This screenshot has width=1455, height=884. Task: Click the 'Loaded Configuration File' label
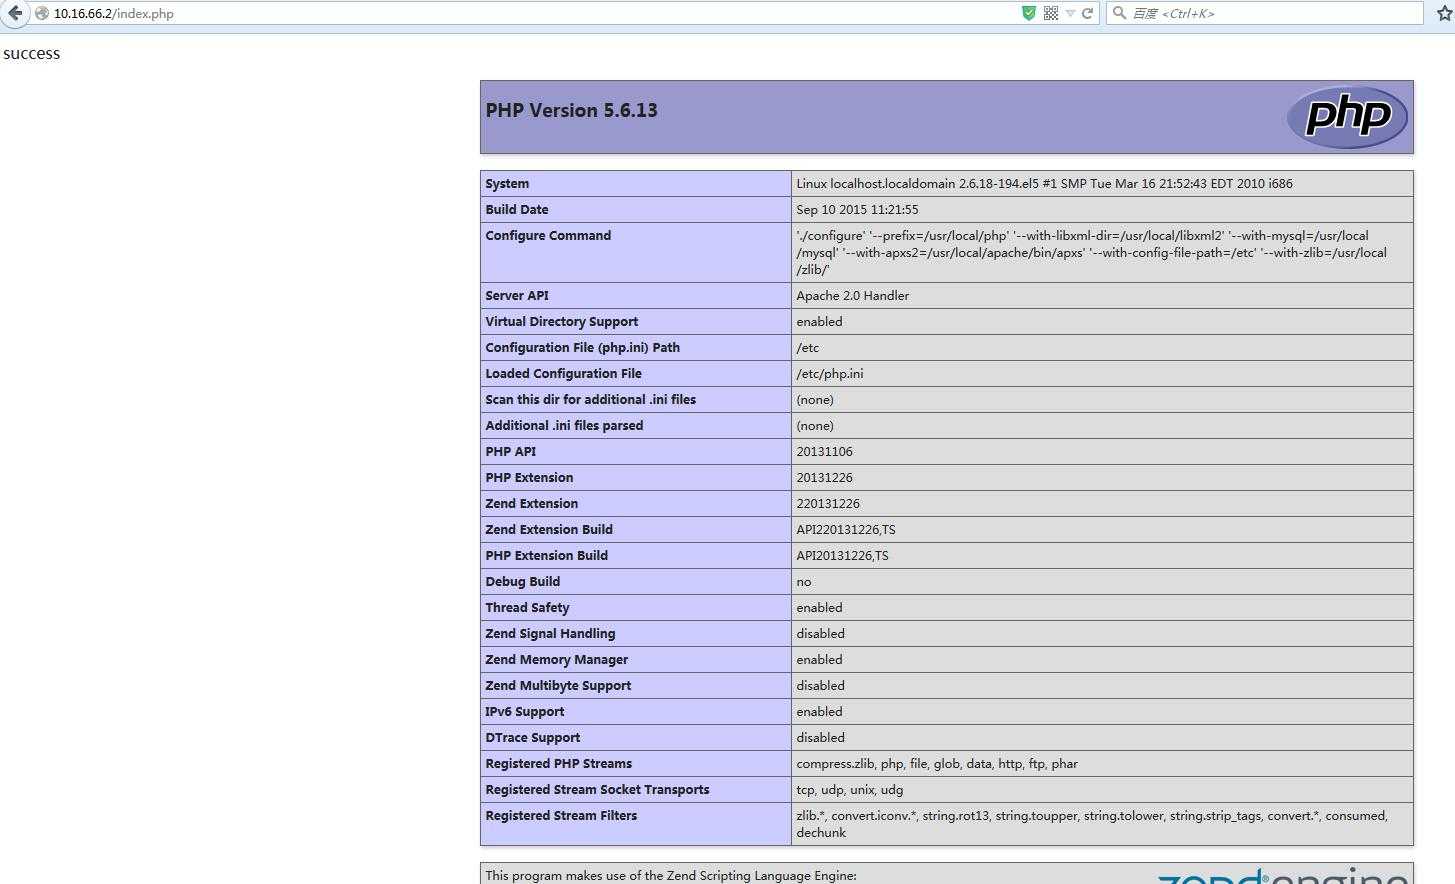pos(564,374)
